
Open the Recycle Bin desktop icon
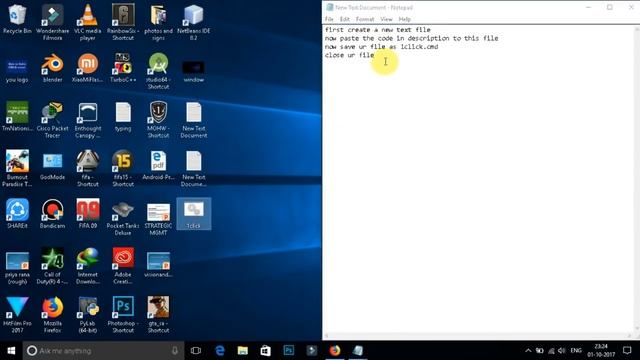click(17, 19)
